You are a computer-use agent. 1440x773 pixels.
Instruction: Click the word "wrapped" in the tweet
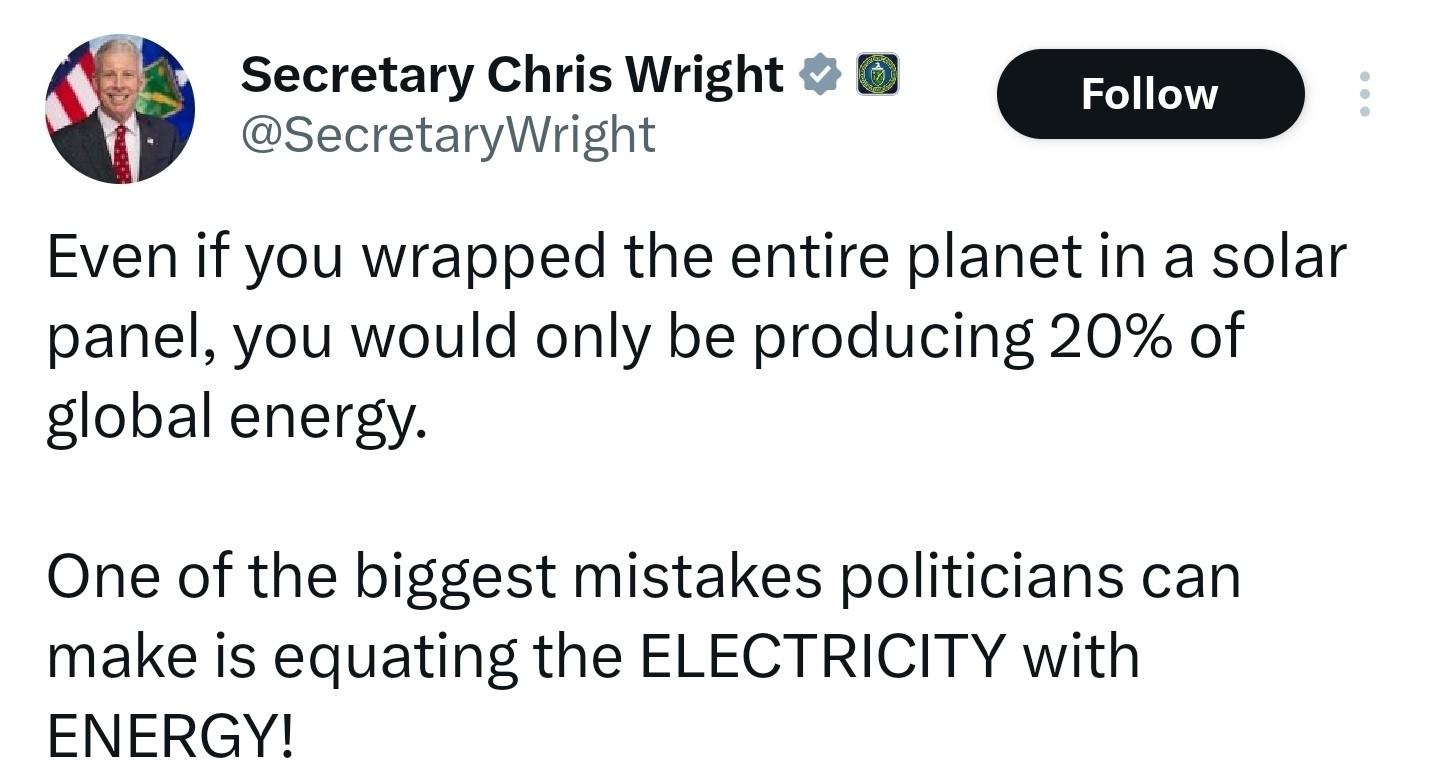click(483, 257)
